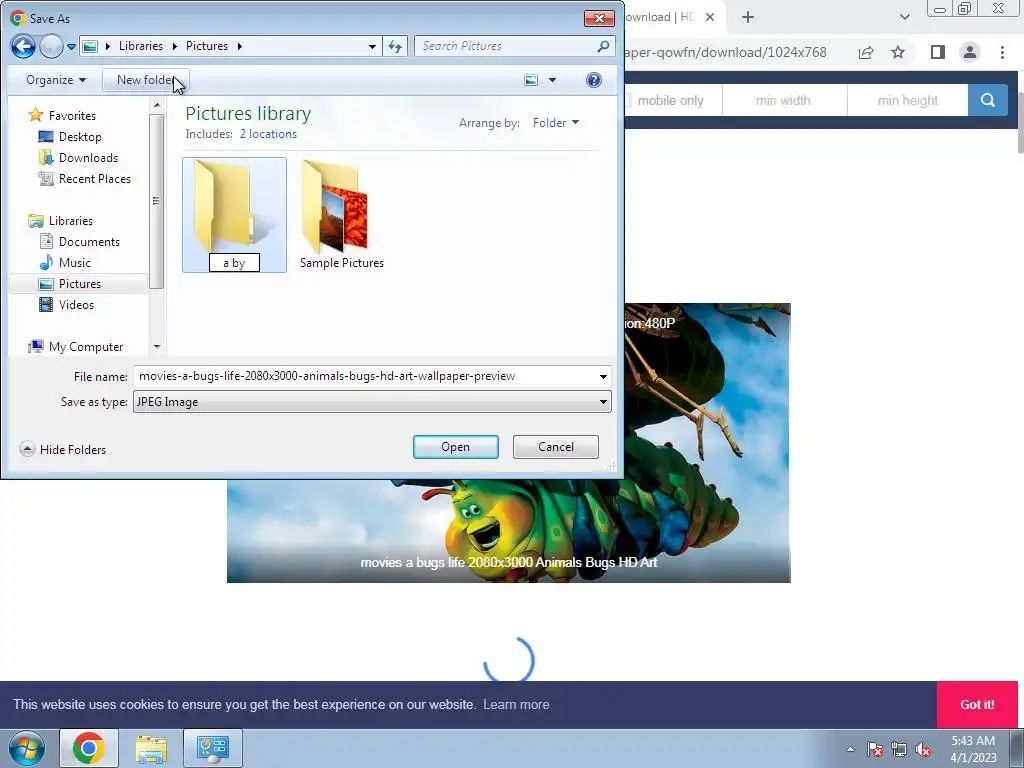
Task: Click the Pictures breadcrumb in address bar
Action: tap(206, 46)
